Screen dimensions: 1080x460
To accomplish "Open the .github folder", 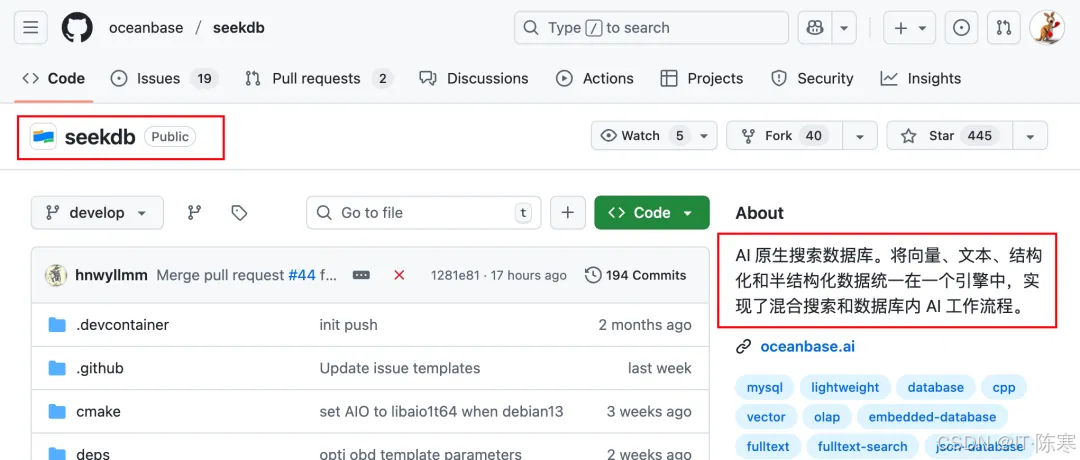I will pos(99,368).
